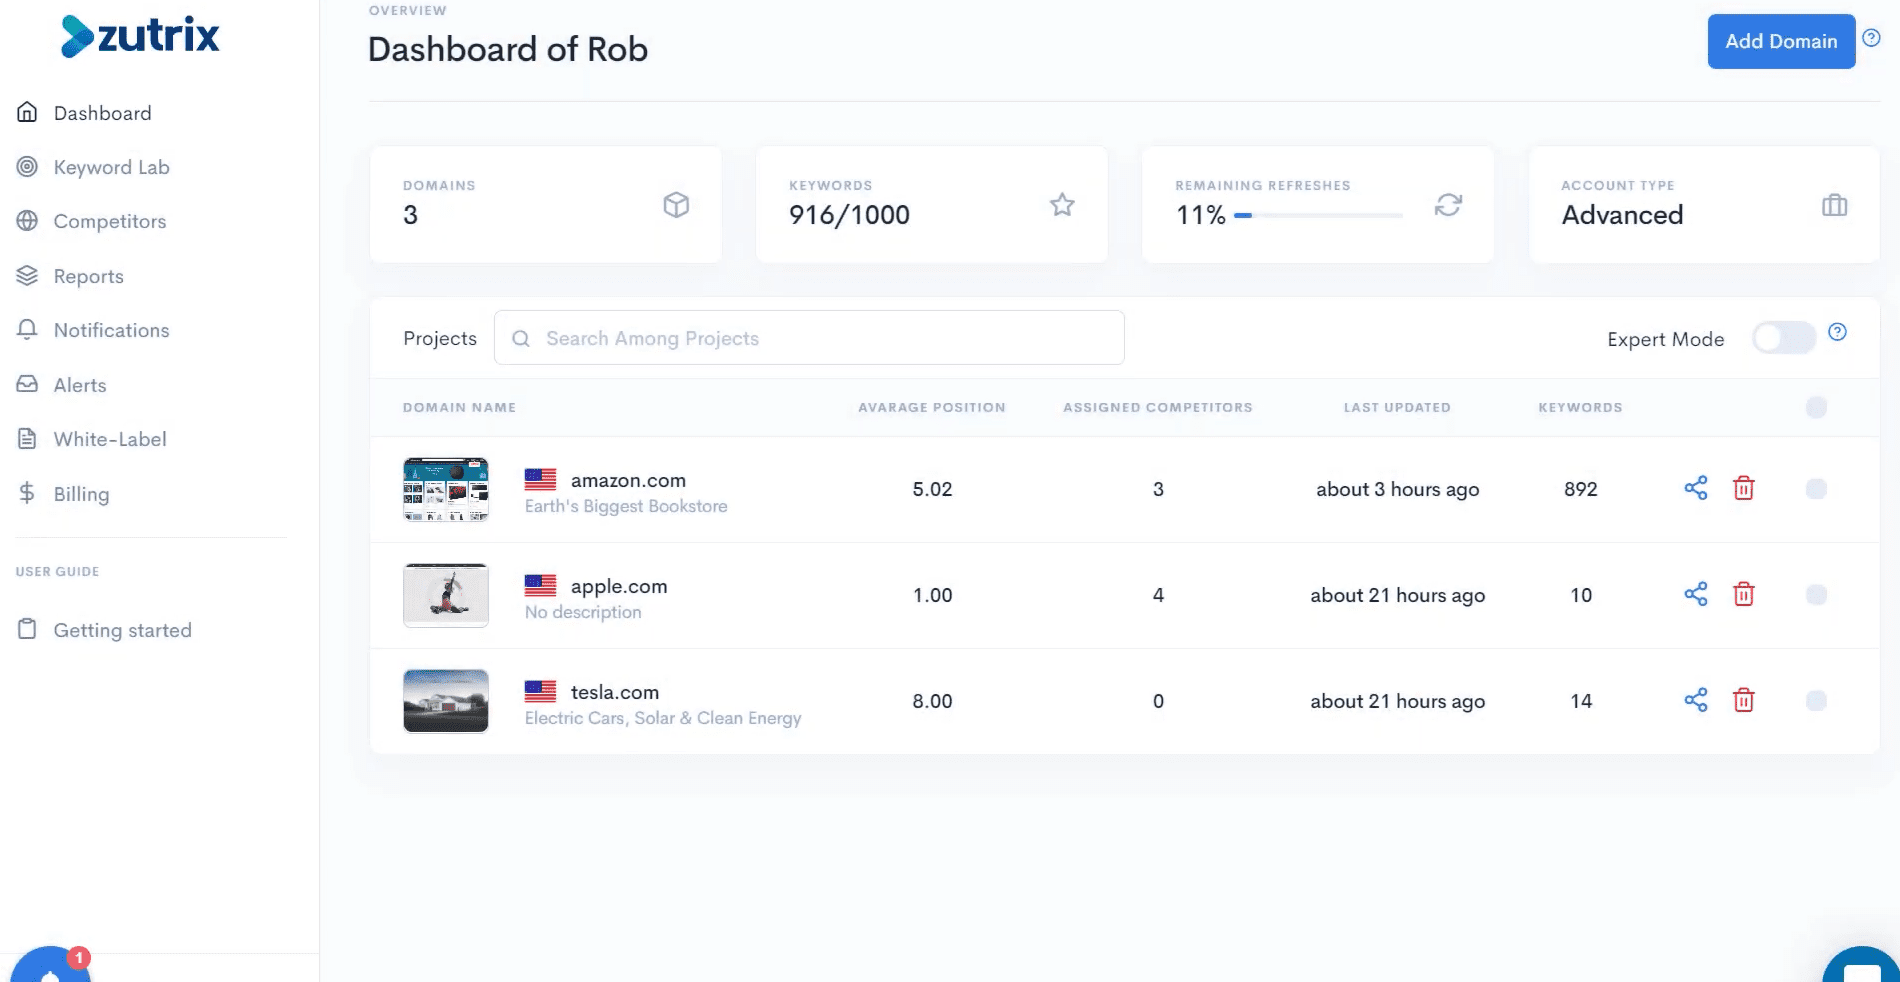The image size is (1900, 982).
Task: Click the 916/1000 keywords value
Action: coord(849,215)
